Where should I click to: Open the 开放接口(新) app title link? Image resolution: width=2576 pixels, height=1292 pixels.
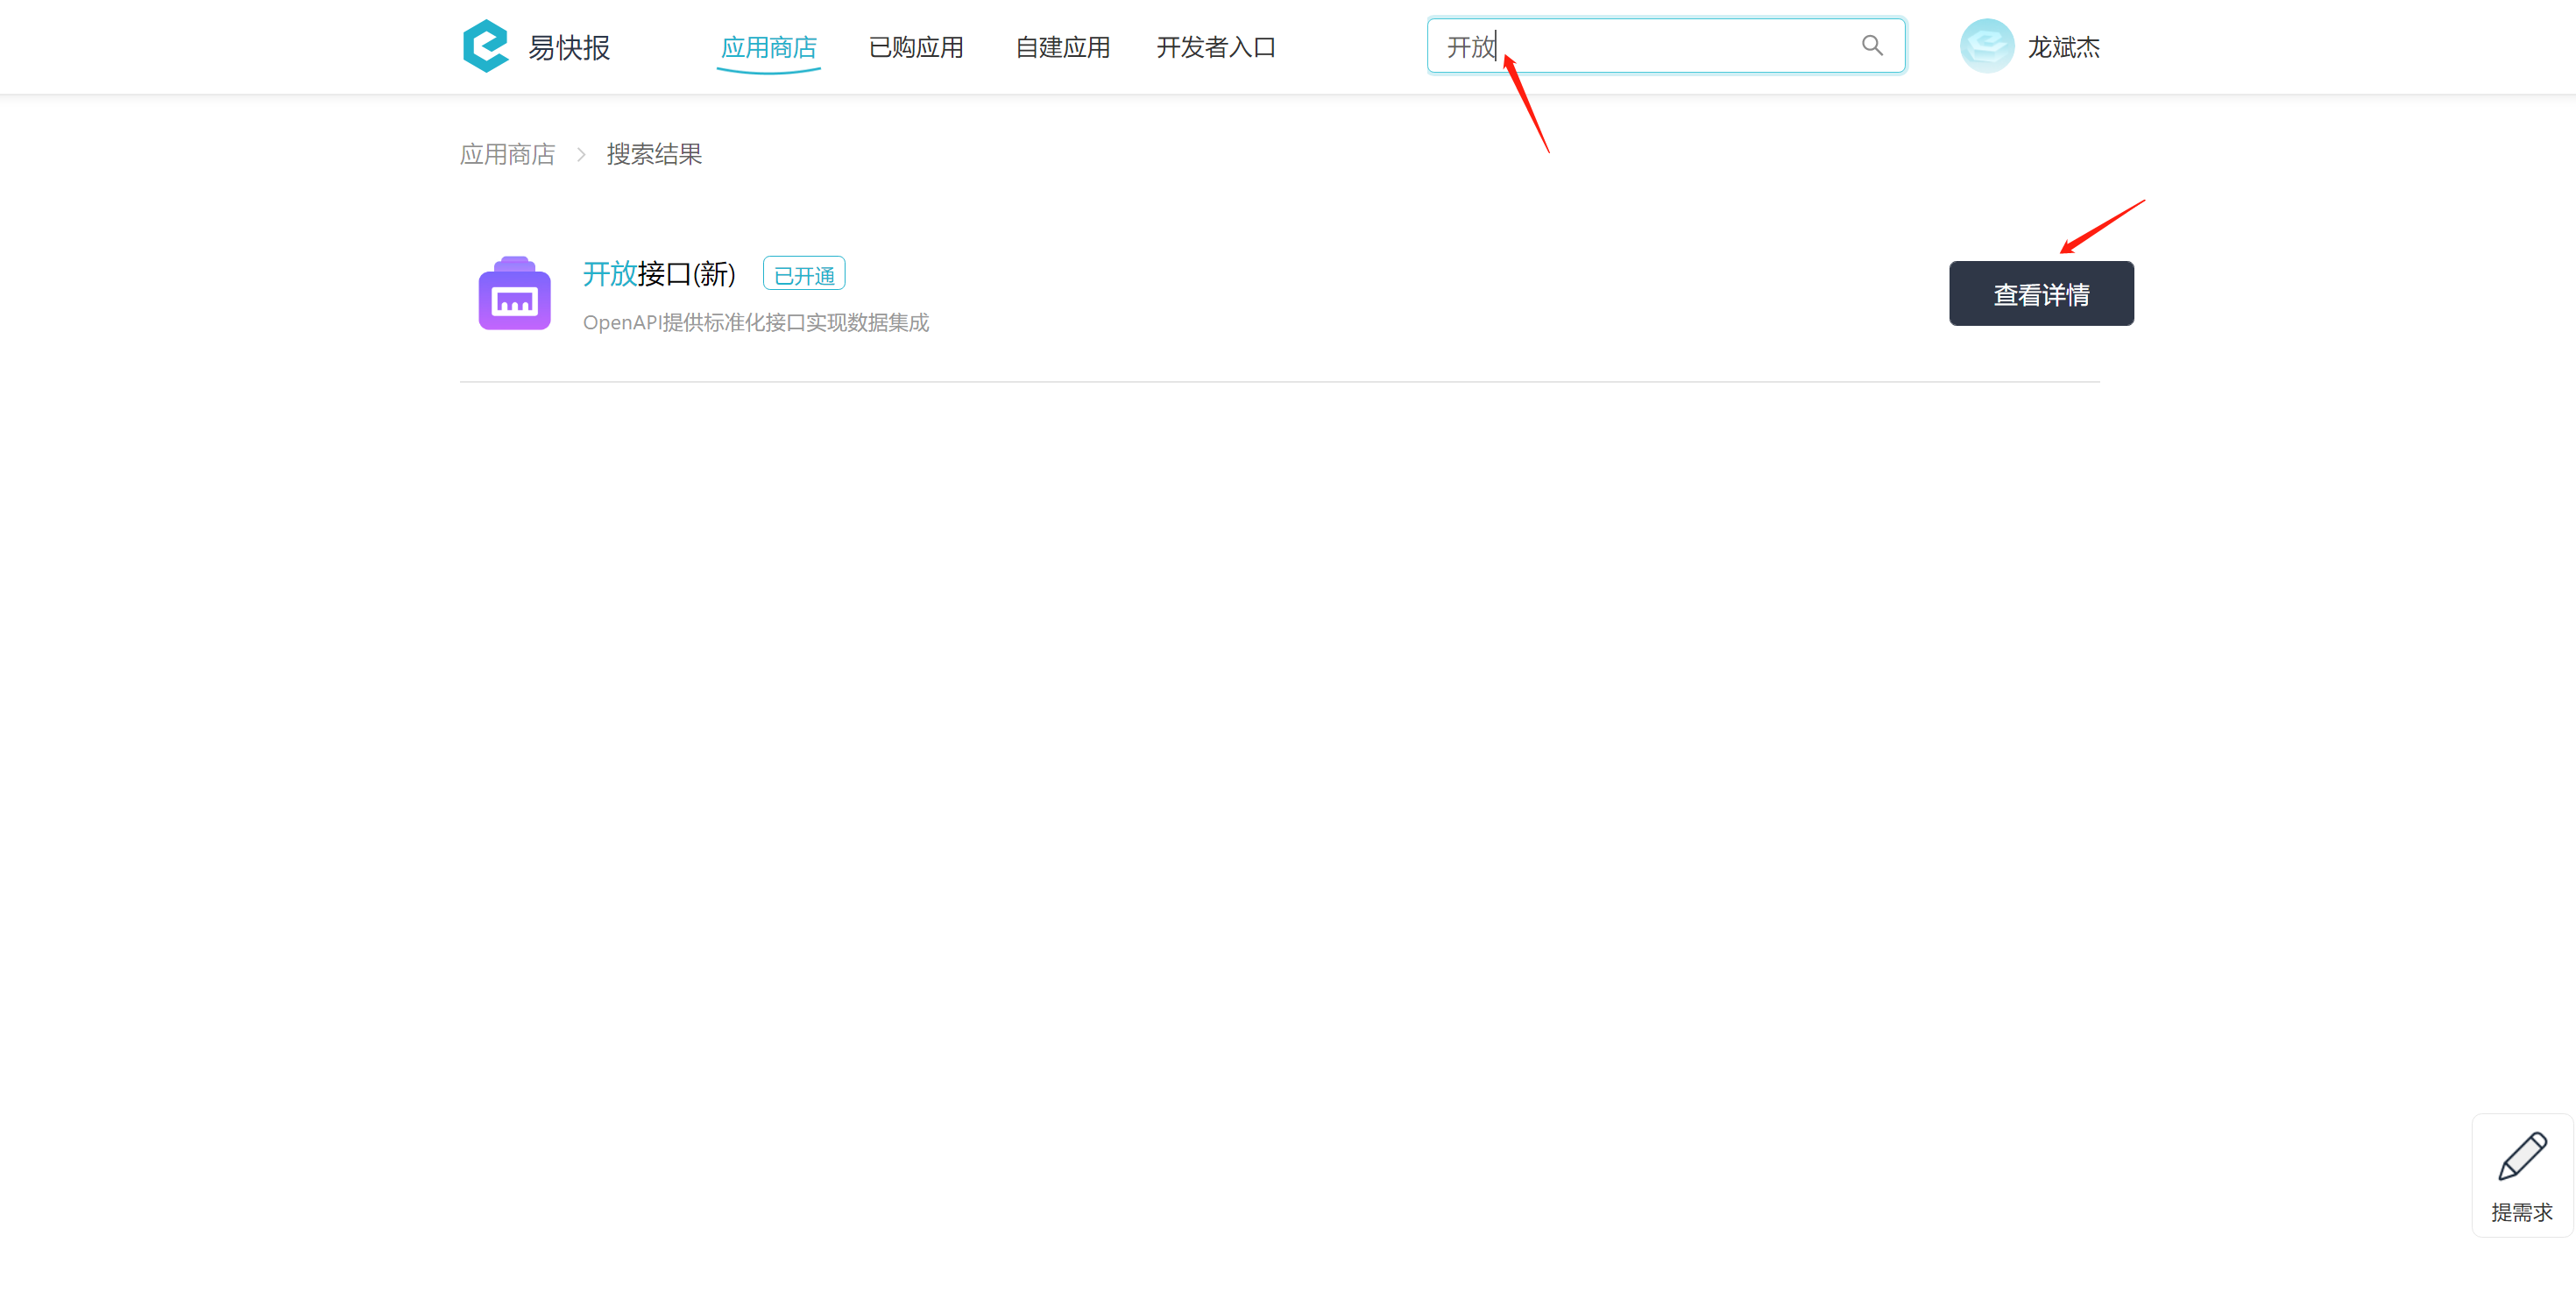(x=659, y=274)
